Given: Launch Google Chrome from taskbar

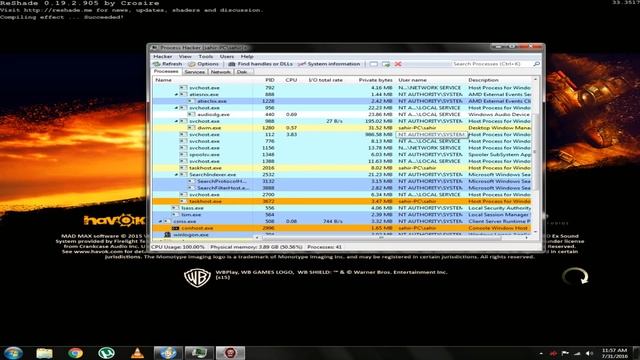Looking at the screenshot, I should click(76, 353).
